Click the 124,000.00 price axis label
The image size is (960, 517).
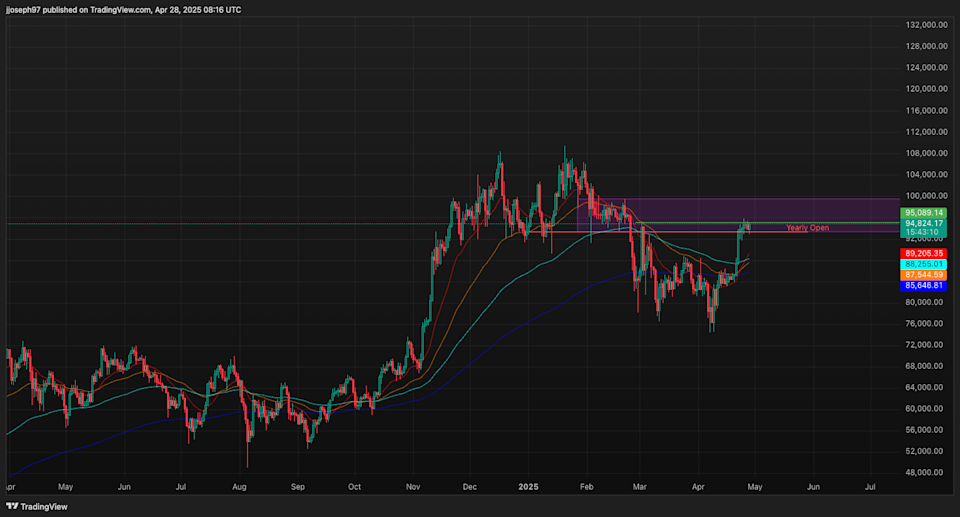point(926,67)
